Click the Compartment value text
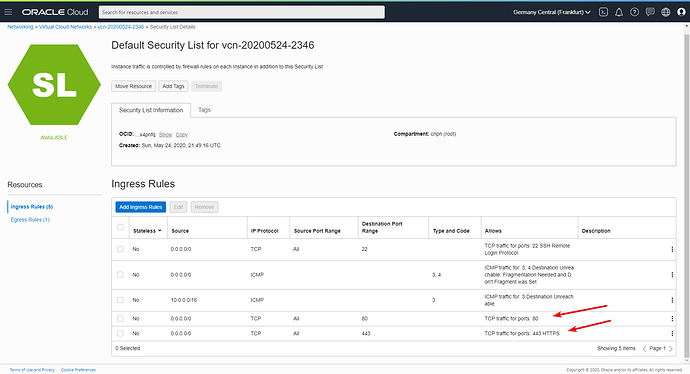690x374 pixels. click(x=443, y=134)
